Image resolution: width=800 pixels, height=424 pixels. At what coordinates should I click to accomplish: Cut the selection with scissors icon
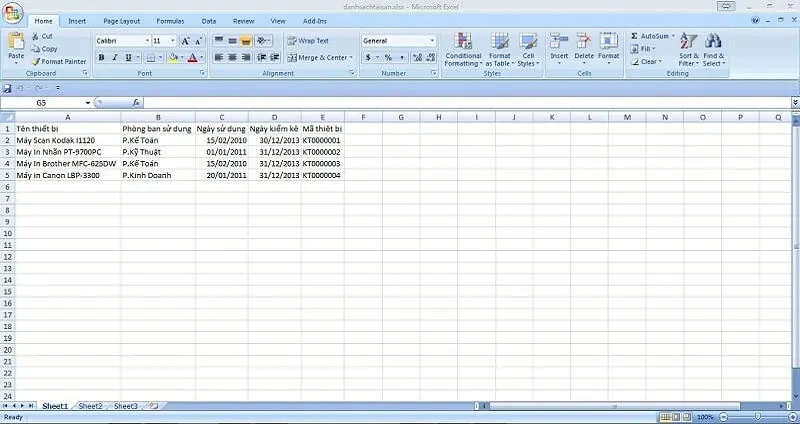click(x=42, y=36)
